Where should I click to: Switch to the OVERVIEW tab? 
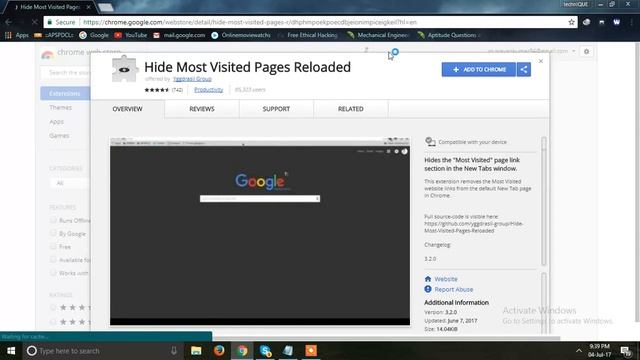tap(127, 109)
